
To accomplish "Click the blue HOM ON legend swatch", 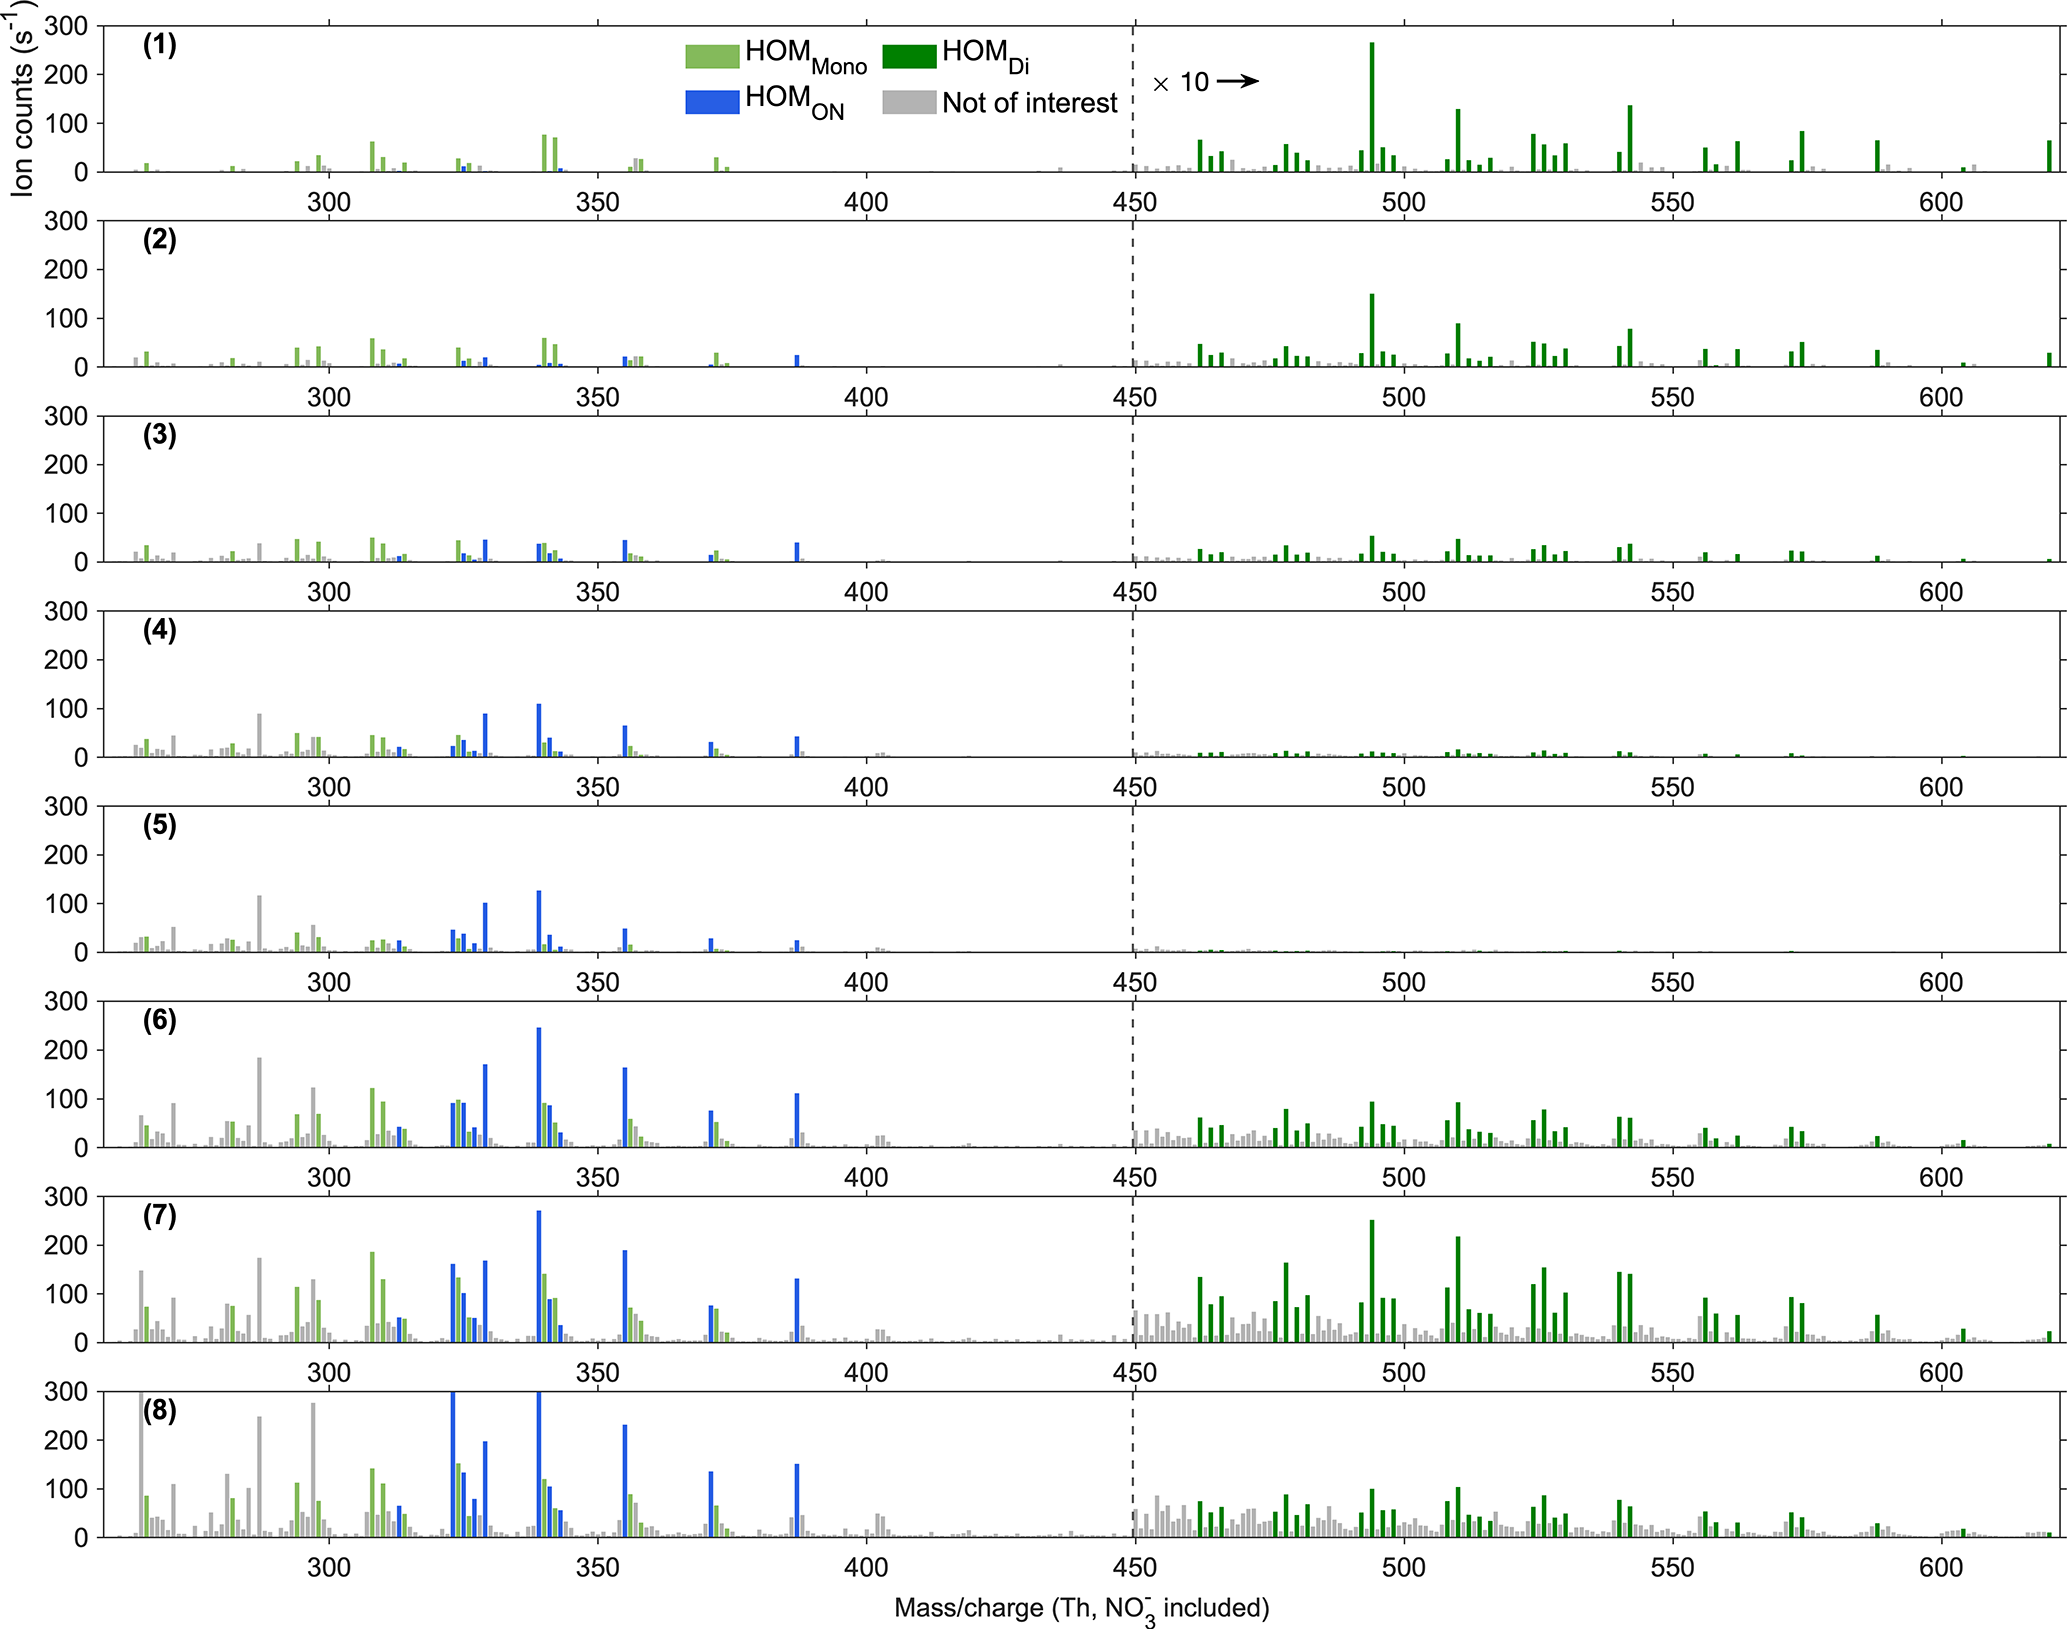I will coord(712,101).
